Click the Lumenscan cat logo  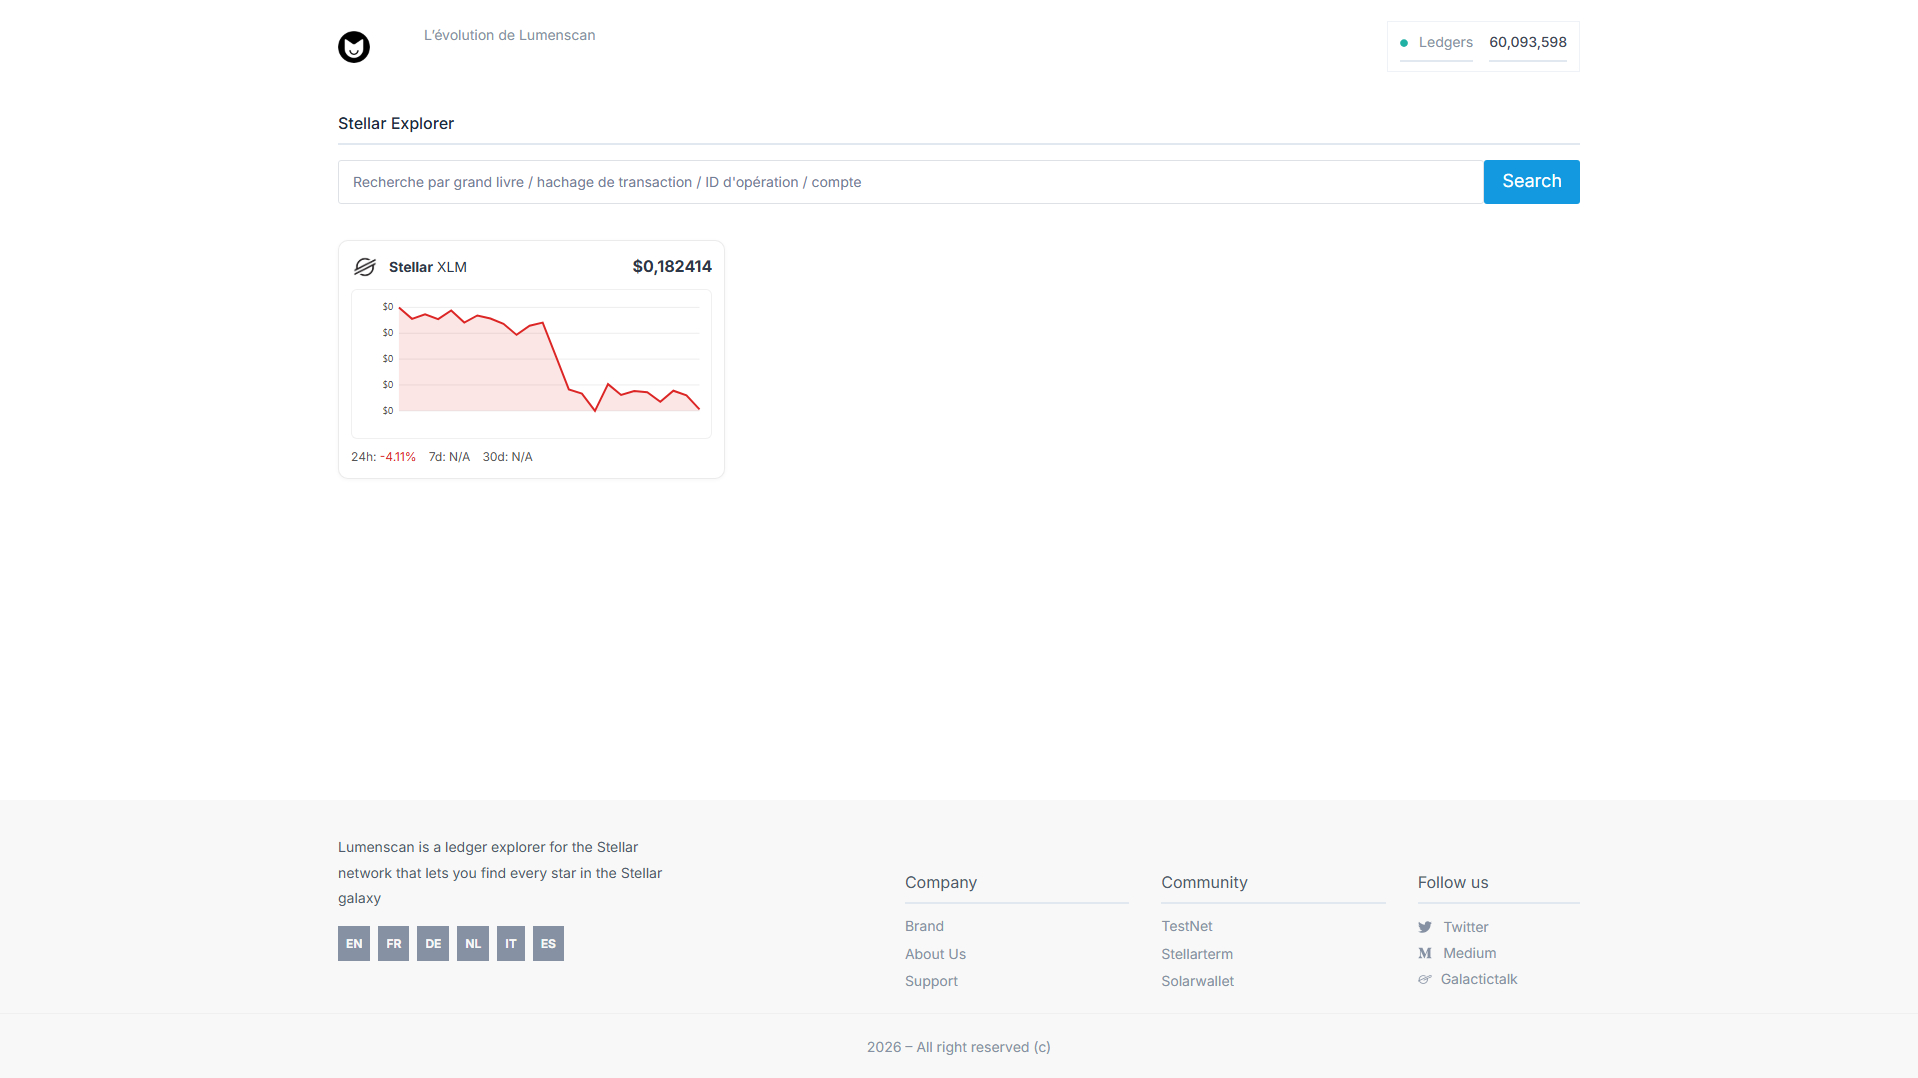(x=354, y=47)
